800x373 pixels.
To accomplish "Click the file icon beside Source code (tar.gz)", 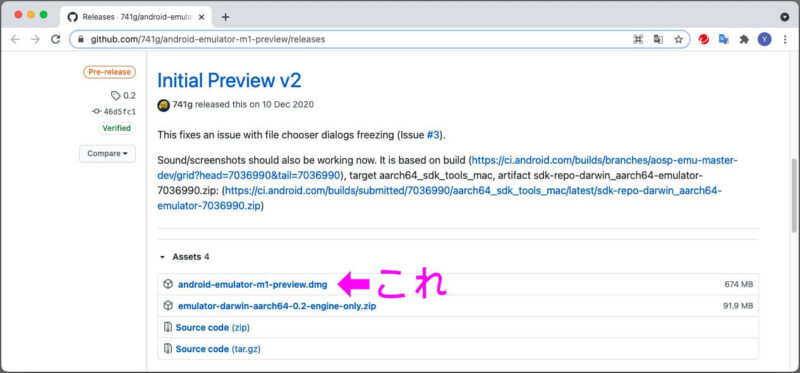I will coord(167,349).
